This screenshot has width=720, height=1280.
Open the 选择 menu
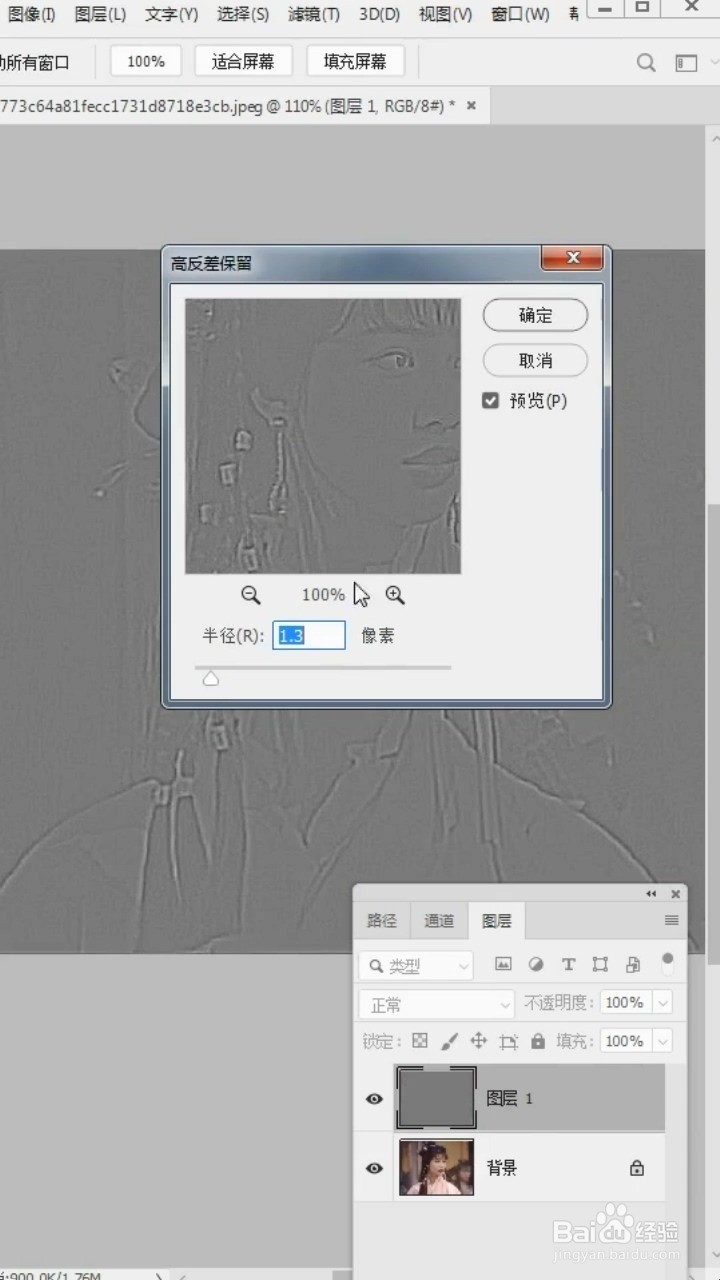(243, 14)
